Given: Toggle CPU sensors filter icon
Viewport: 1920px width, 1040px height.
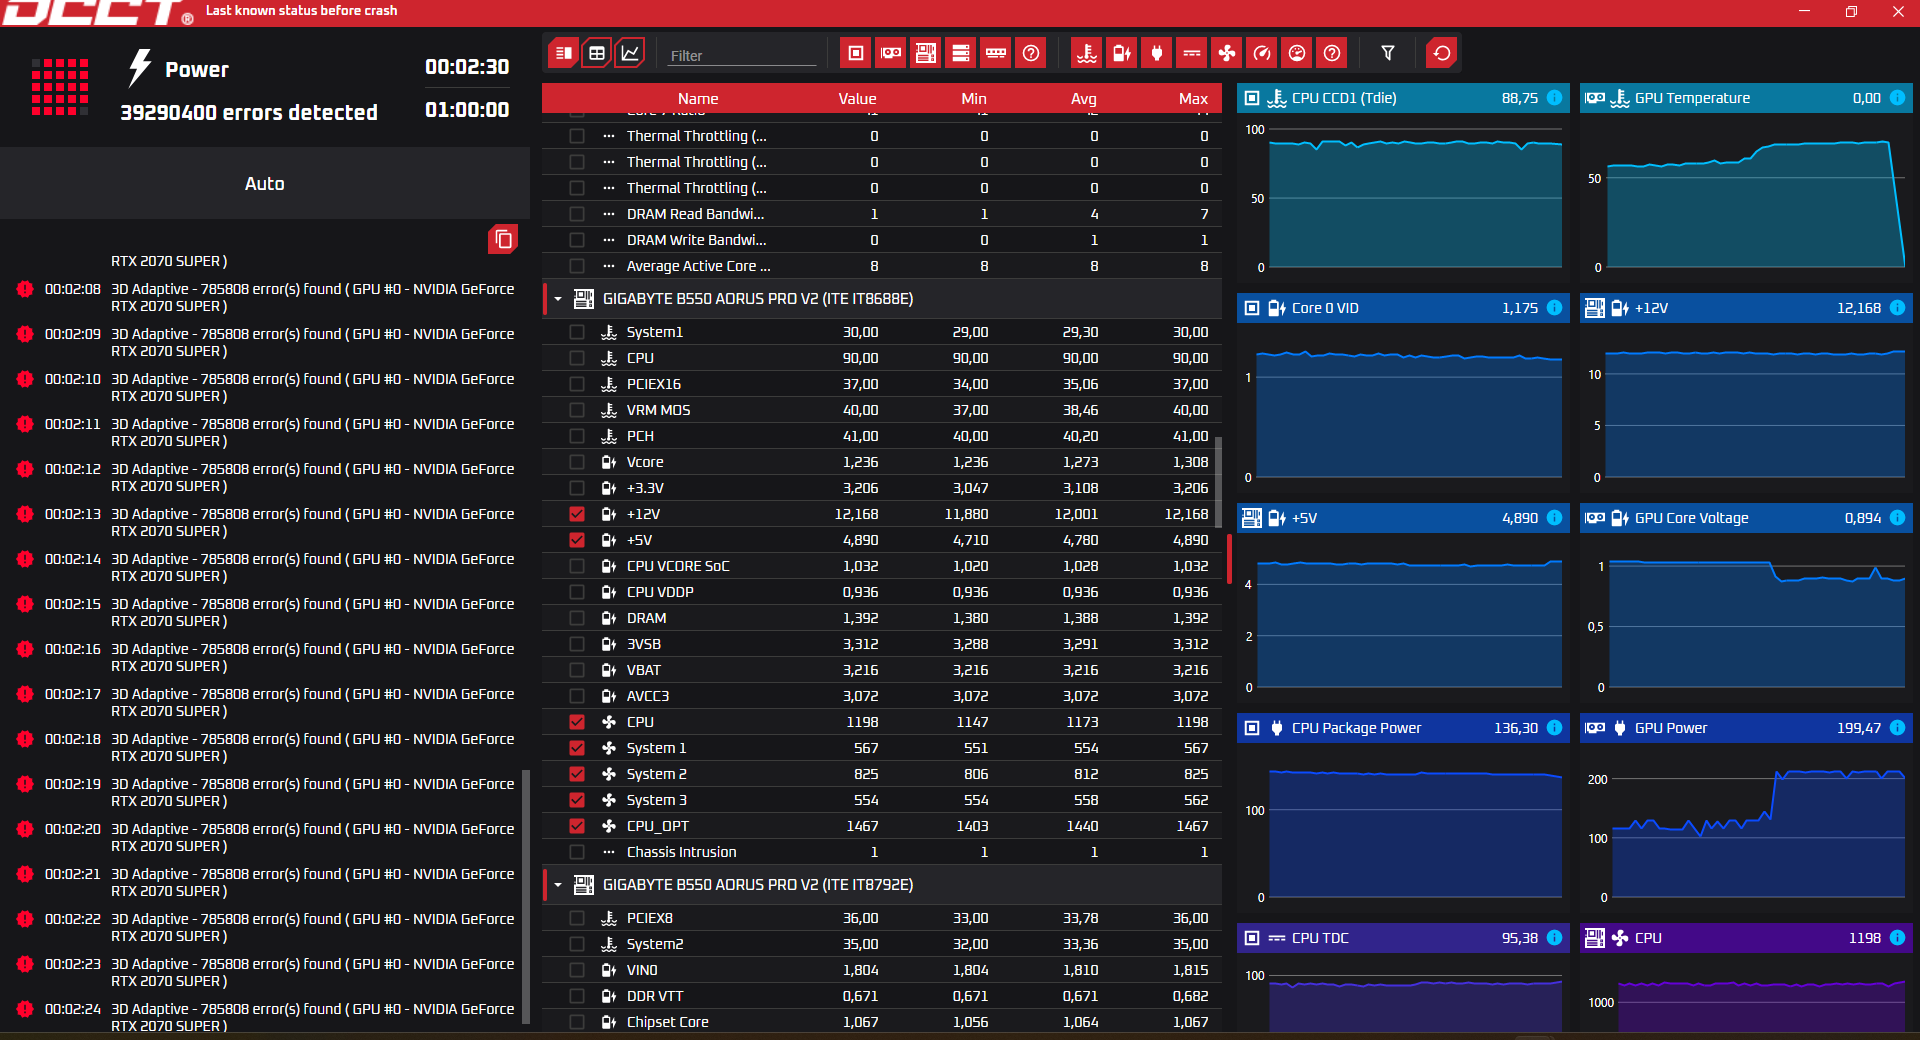Looking at the screenshot, I should point(856,53).
